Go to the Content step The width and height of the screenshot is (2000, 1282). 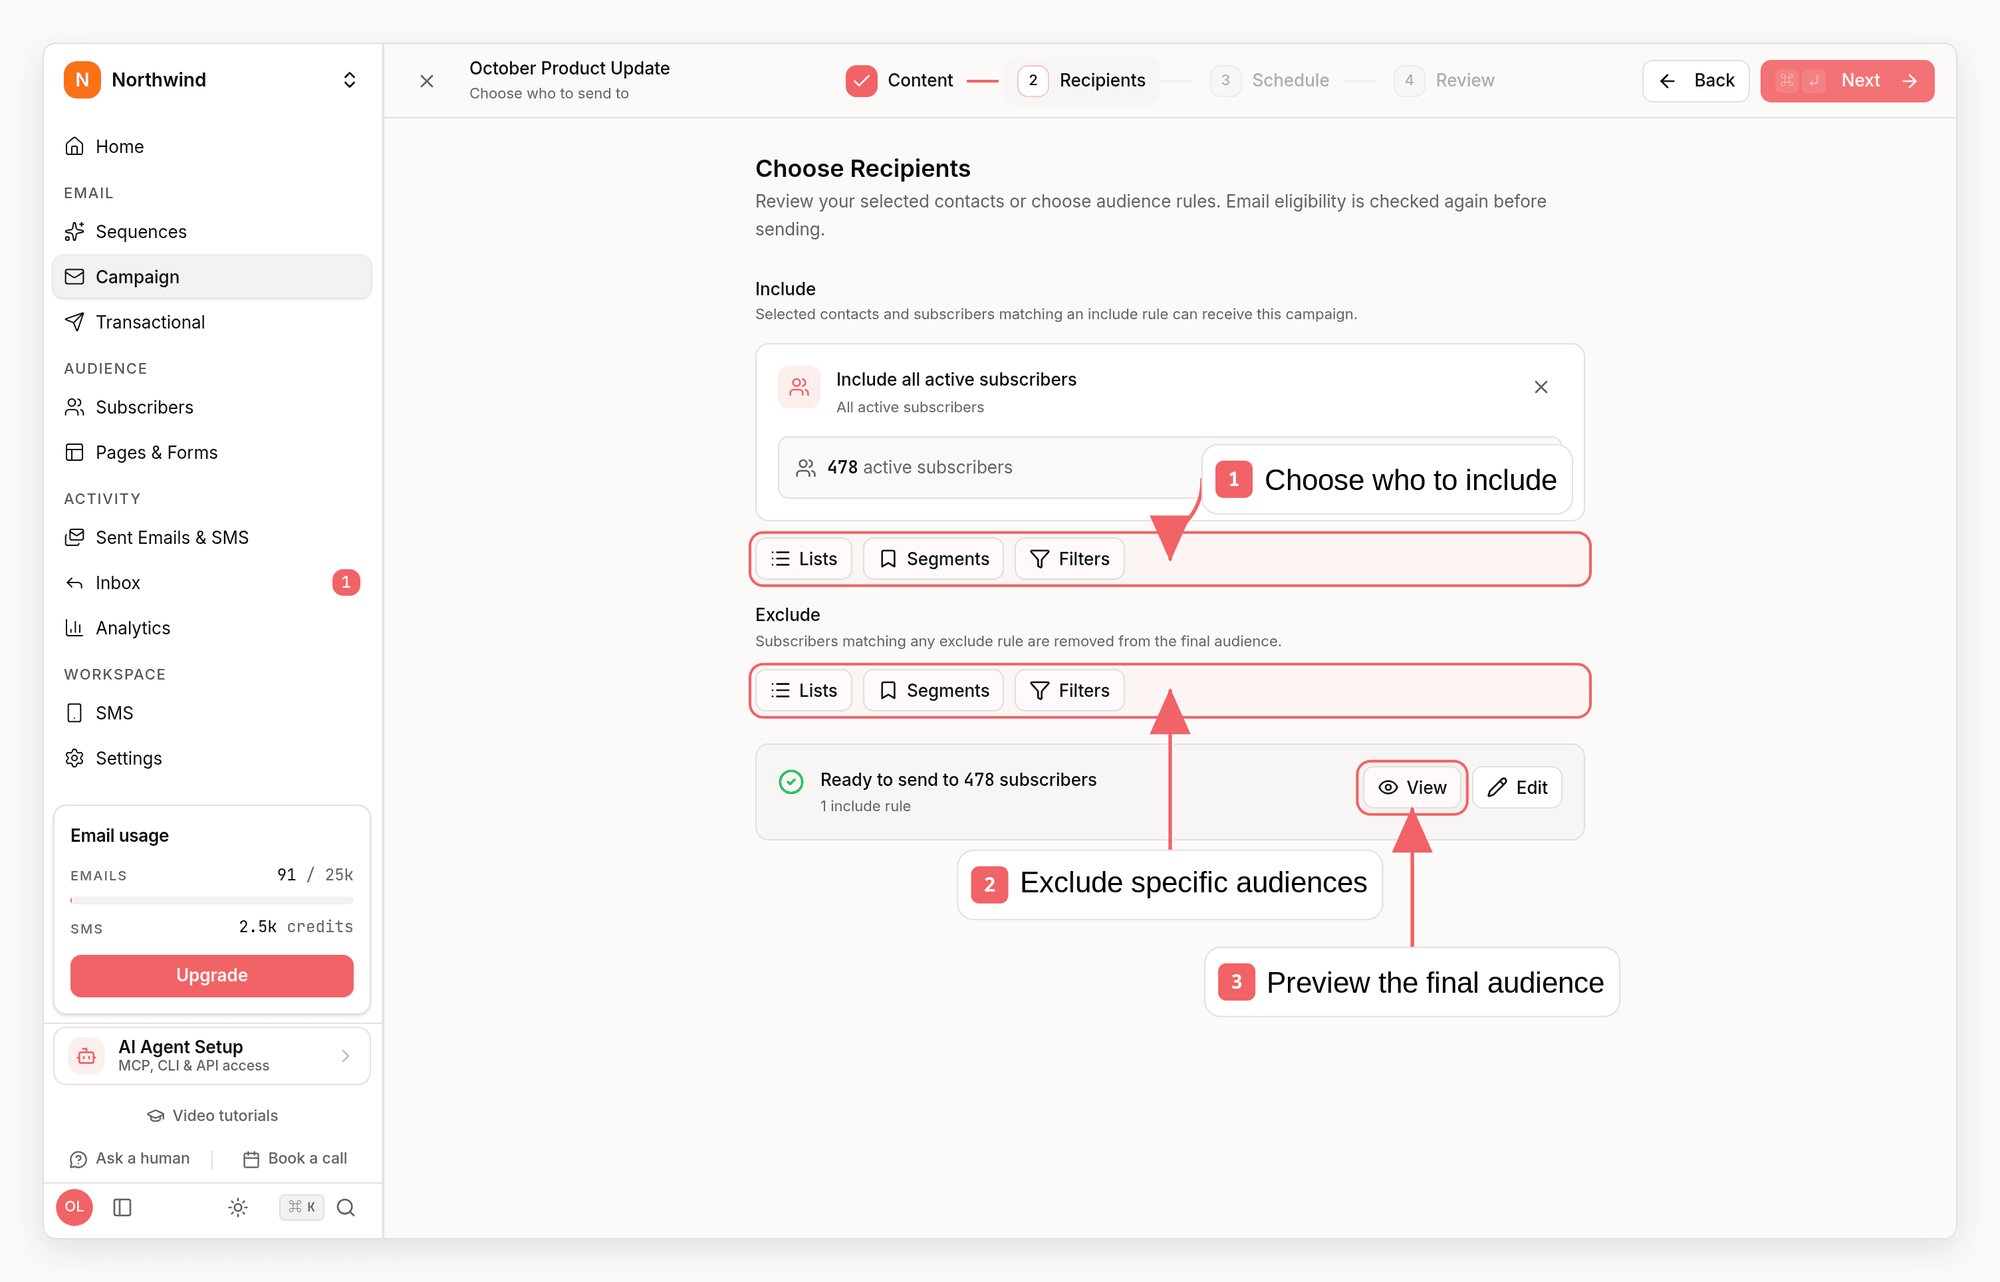(899, 81)
